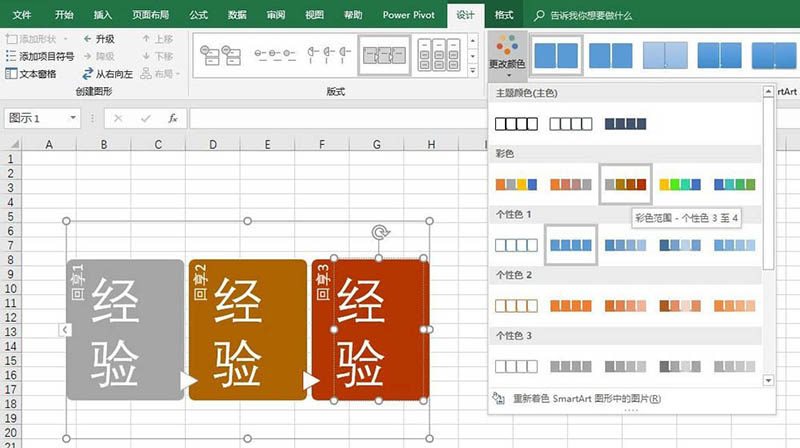Open the 插入 ribbon tab
This screenshot has width=800, height=448.
click(103, 15)
